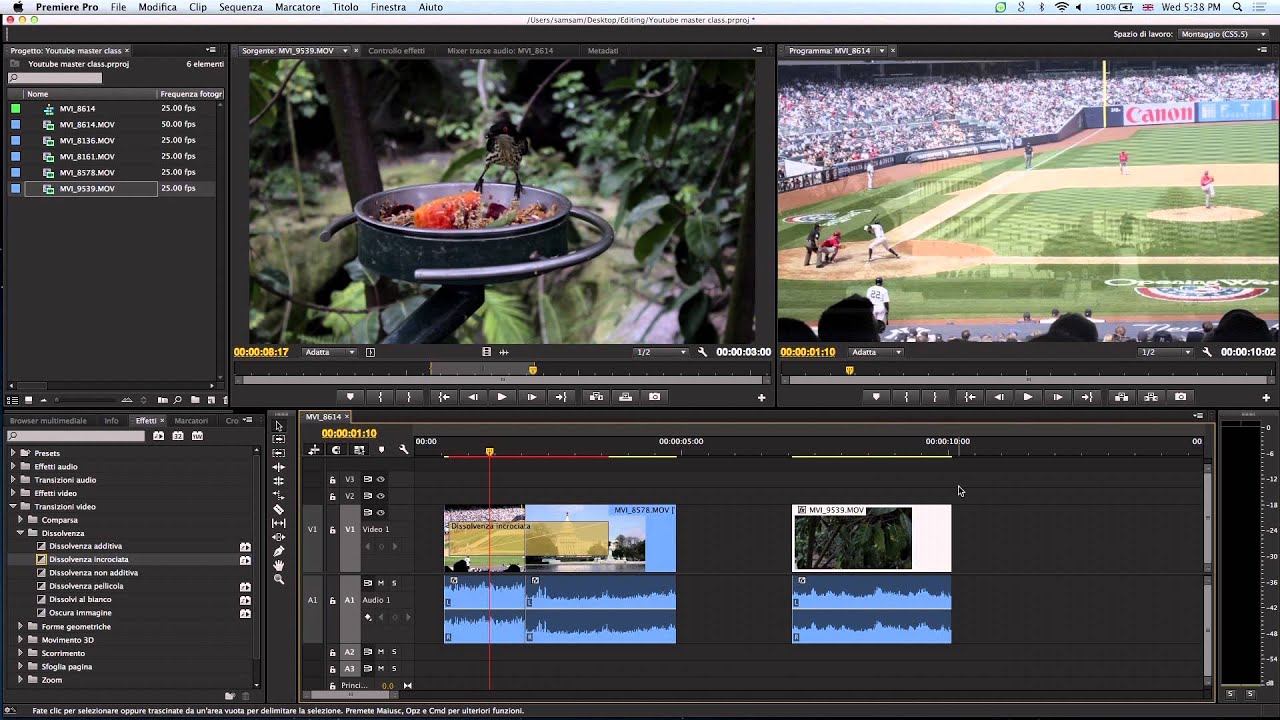Click Program monitor playhead marker
The image size is (1280, 720).
tap(850, 370)
